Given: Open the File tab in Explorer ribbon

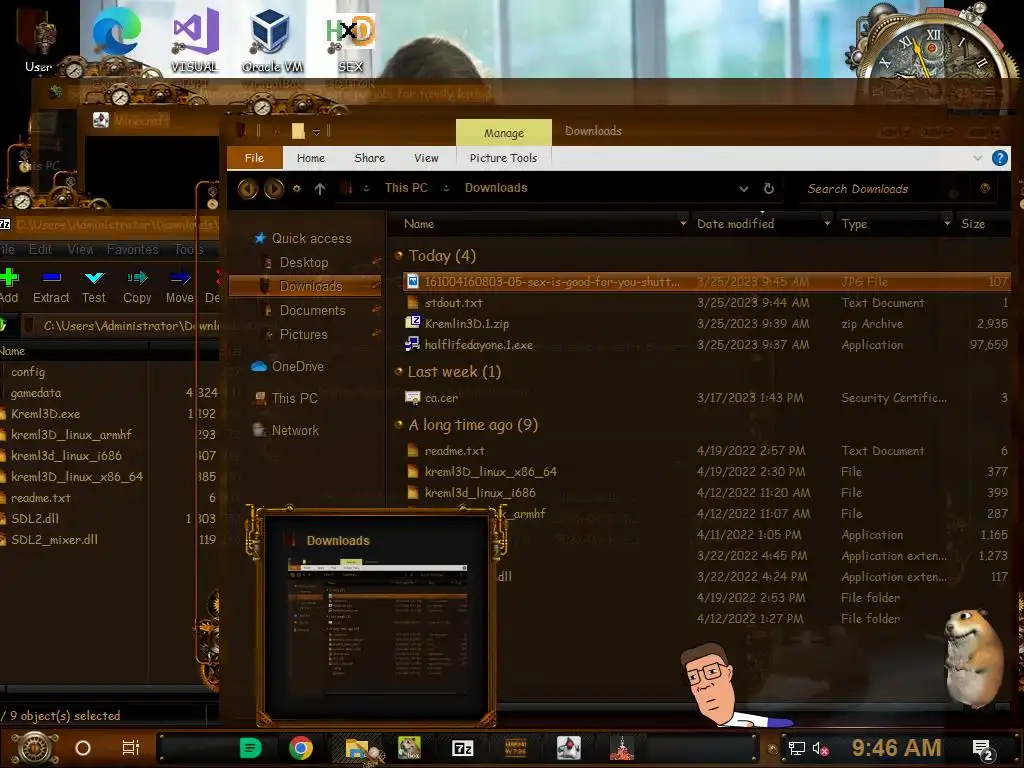Looking at the screenshot, I should pos(255,158).
